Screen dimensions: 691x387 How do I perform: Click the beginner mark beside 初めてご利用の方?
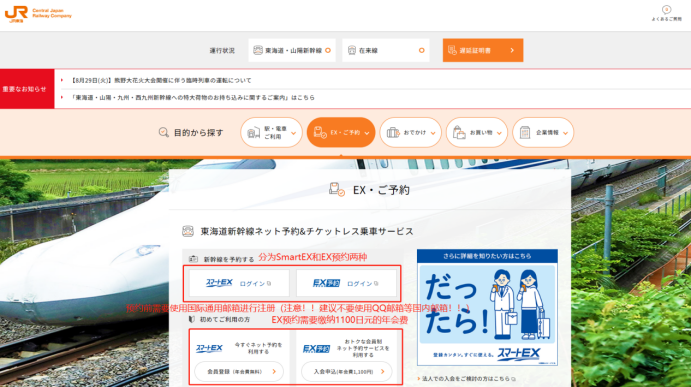tap(192, 319)
